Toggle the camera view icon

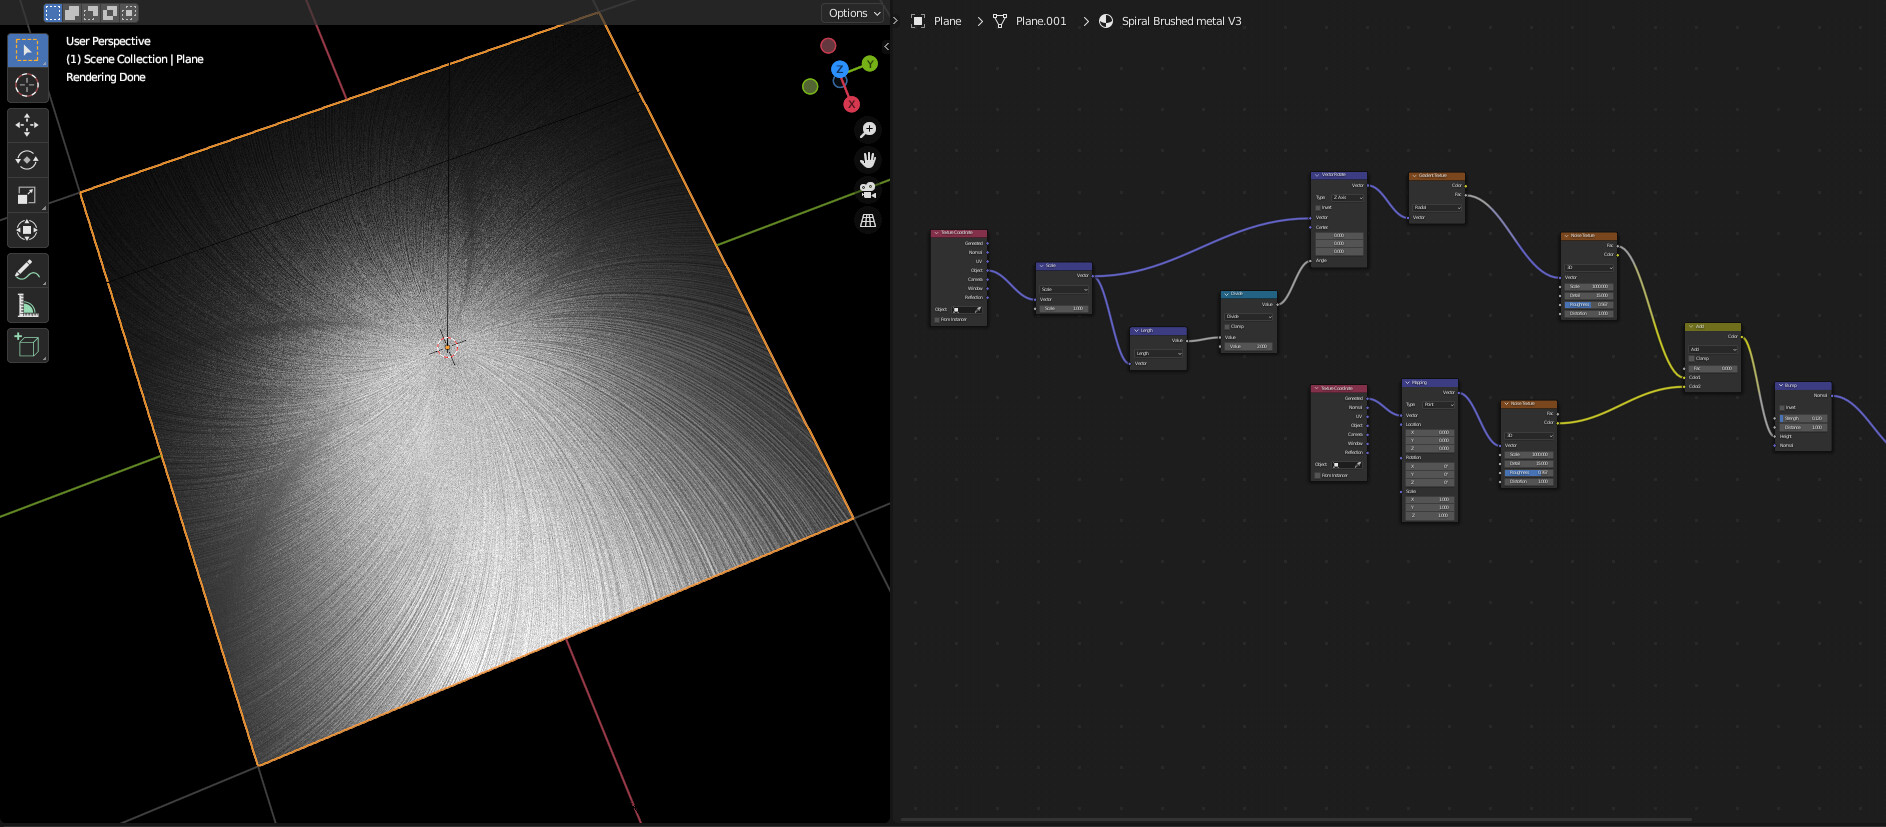click(x=868, y=190)
